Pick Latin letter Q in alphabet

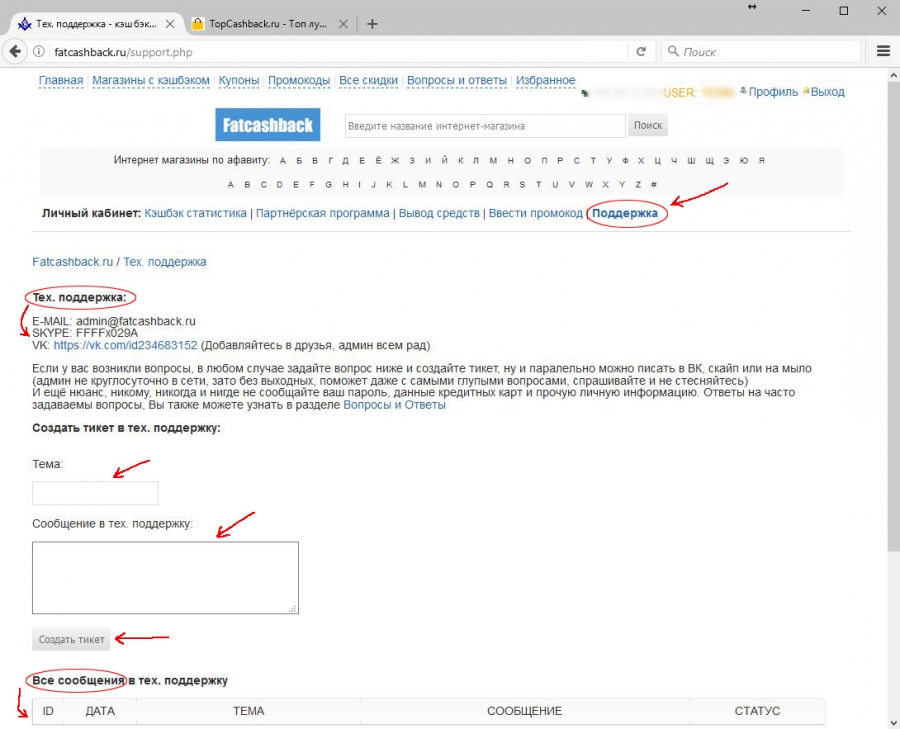(x=490, y=185)
